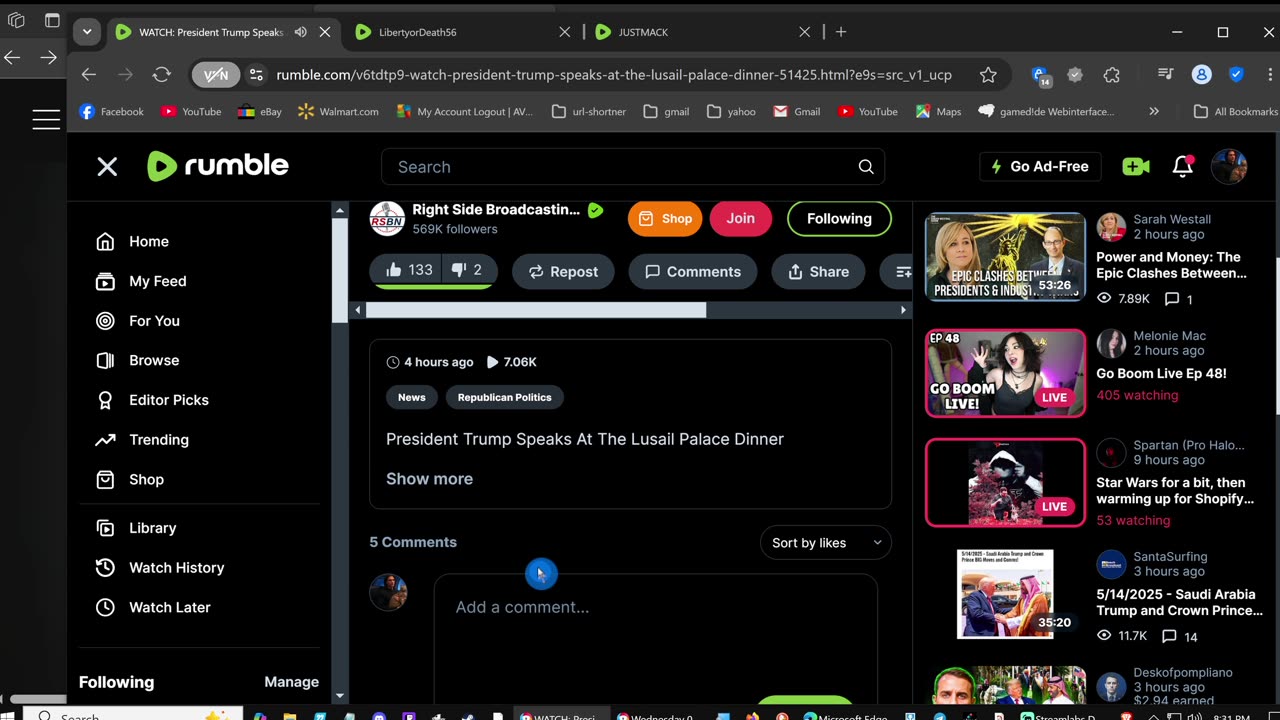1280x720 pixels.
Task: Go back with the browser back arrow
Action: pos(89,75)
